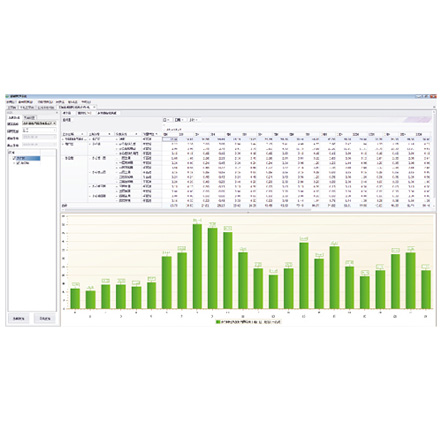Close the active document tab with its X icon

[x=94, y=107]
